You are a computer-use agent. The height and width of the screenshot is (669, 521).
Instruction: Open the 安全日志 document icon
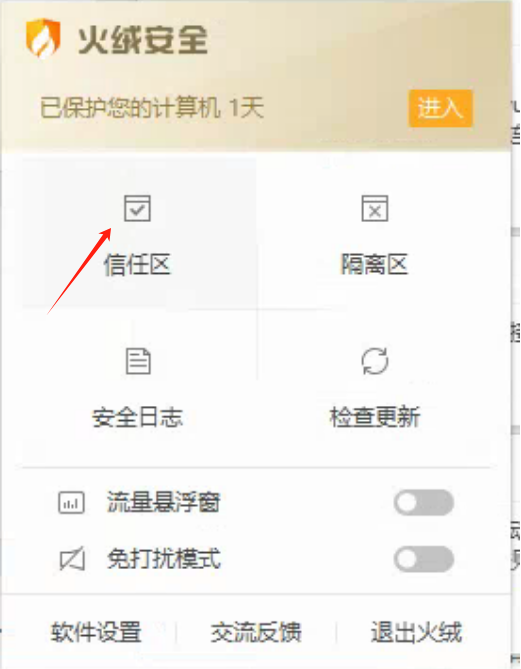click(138, 361)
